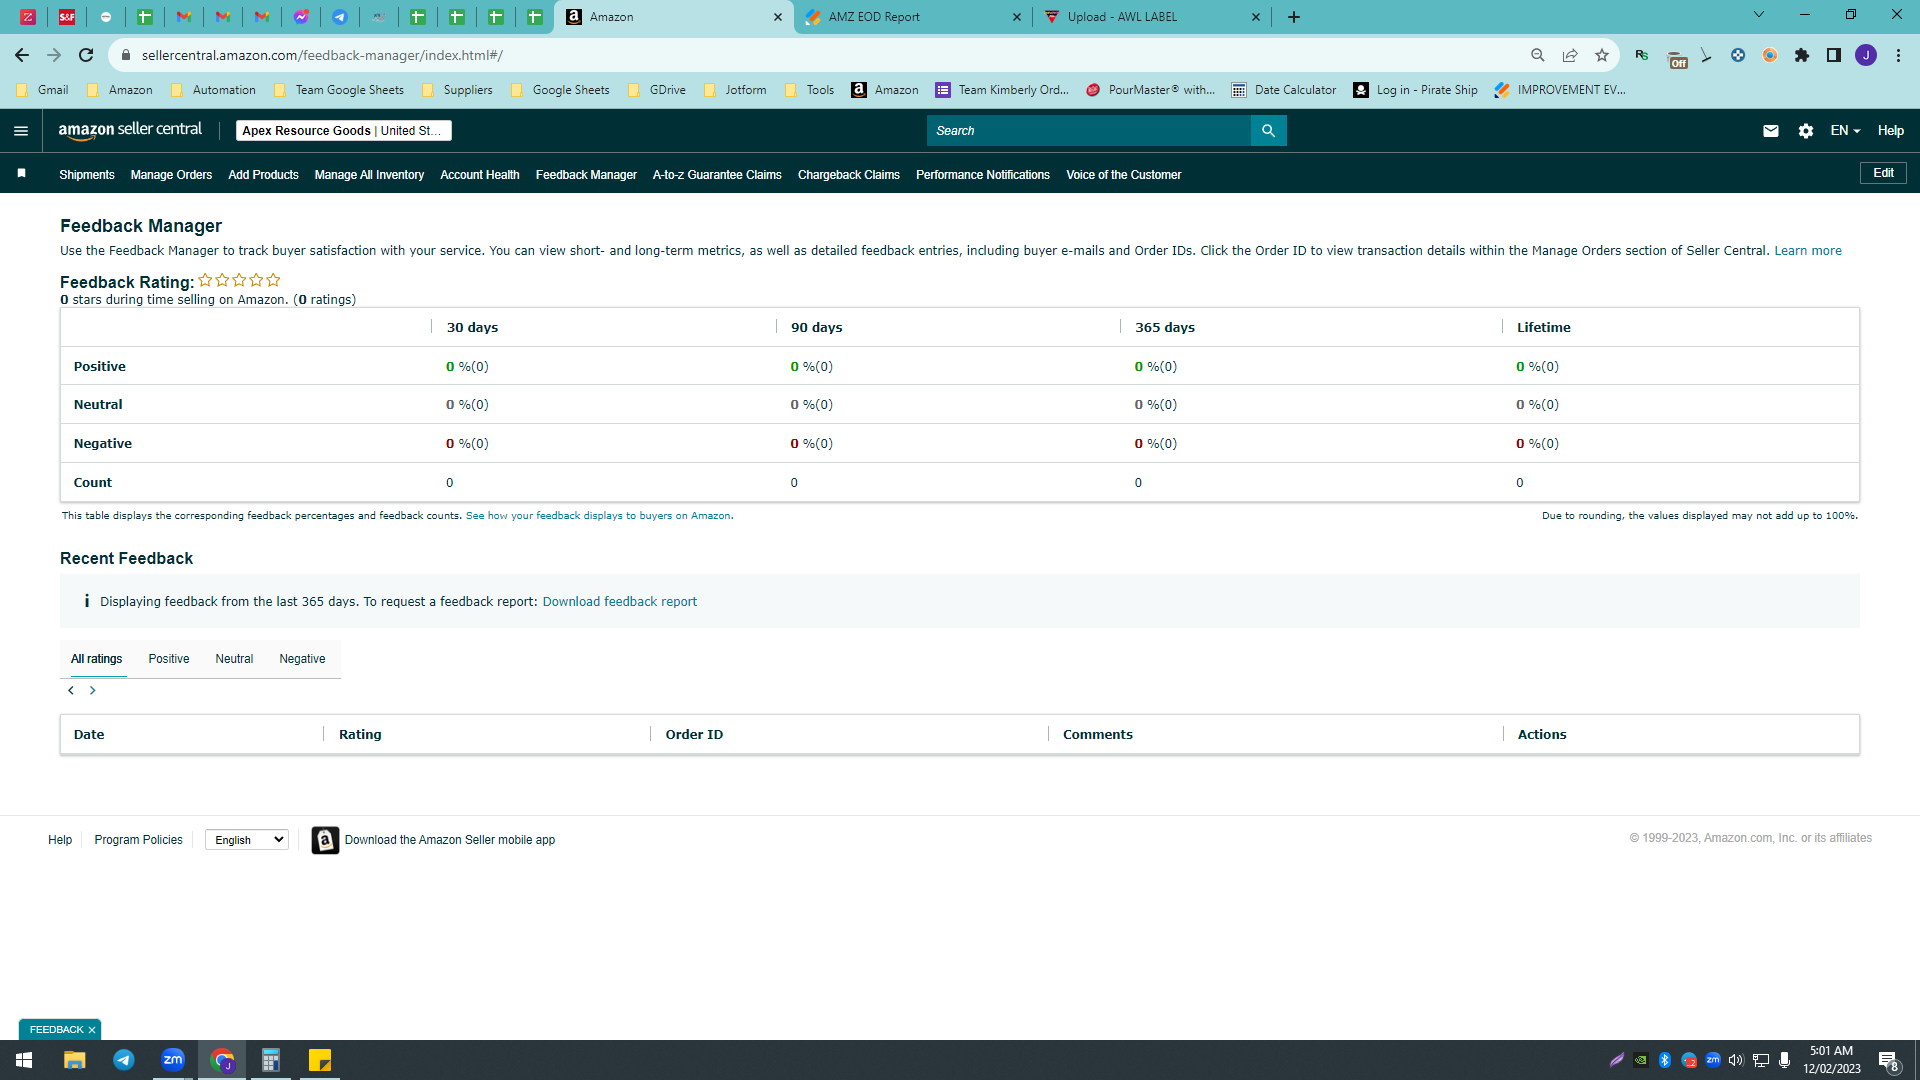Switch to the AMZ EOD Report tab

pyautogui.click(x=914, y=17)
